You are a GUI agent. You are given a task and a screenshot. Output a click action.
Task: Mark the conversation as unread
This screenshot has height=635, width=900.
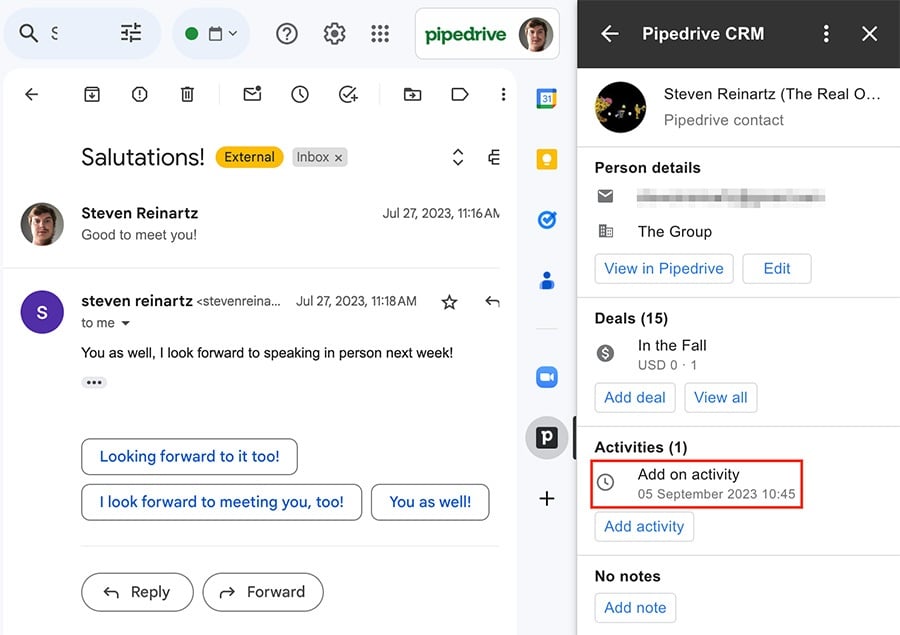click(x=251, y=94)
